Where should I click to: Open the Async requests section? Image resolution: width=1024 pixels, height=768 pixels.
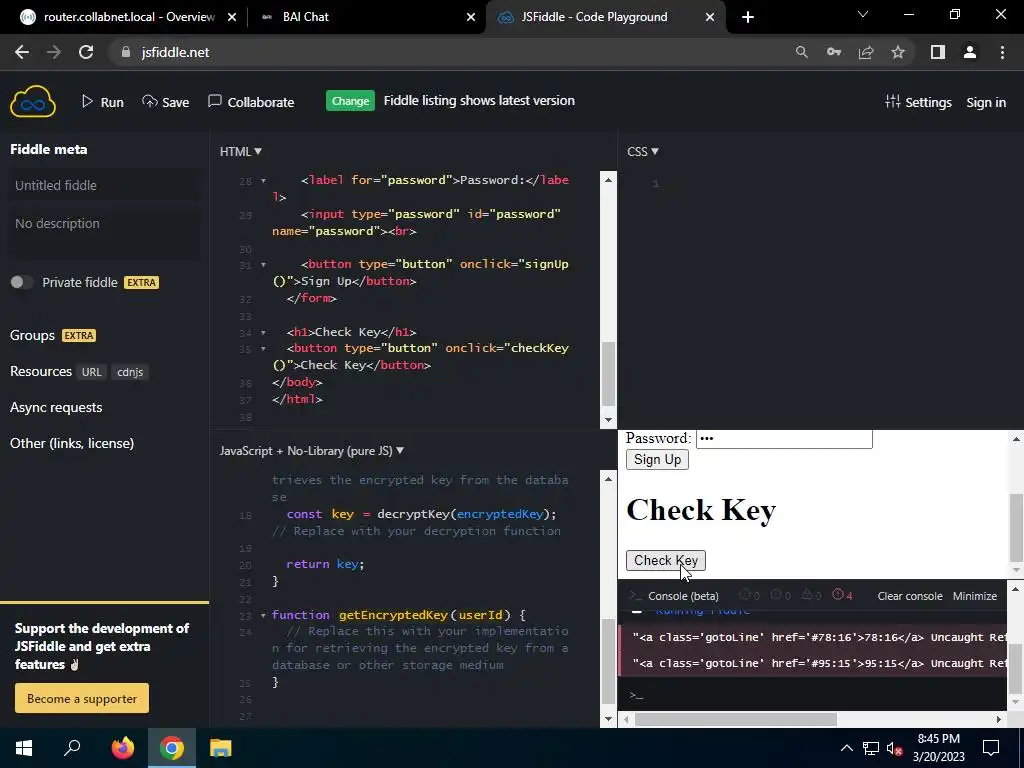click(x=56, y=407)
